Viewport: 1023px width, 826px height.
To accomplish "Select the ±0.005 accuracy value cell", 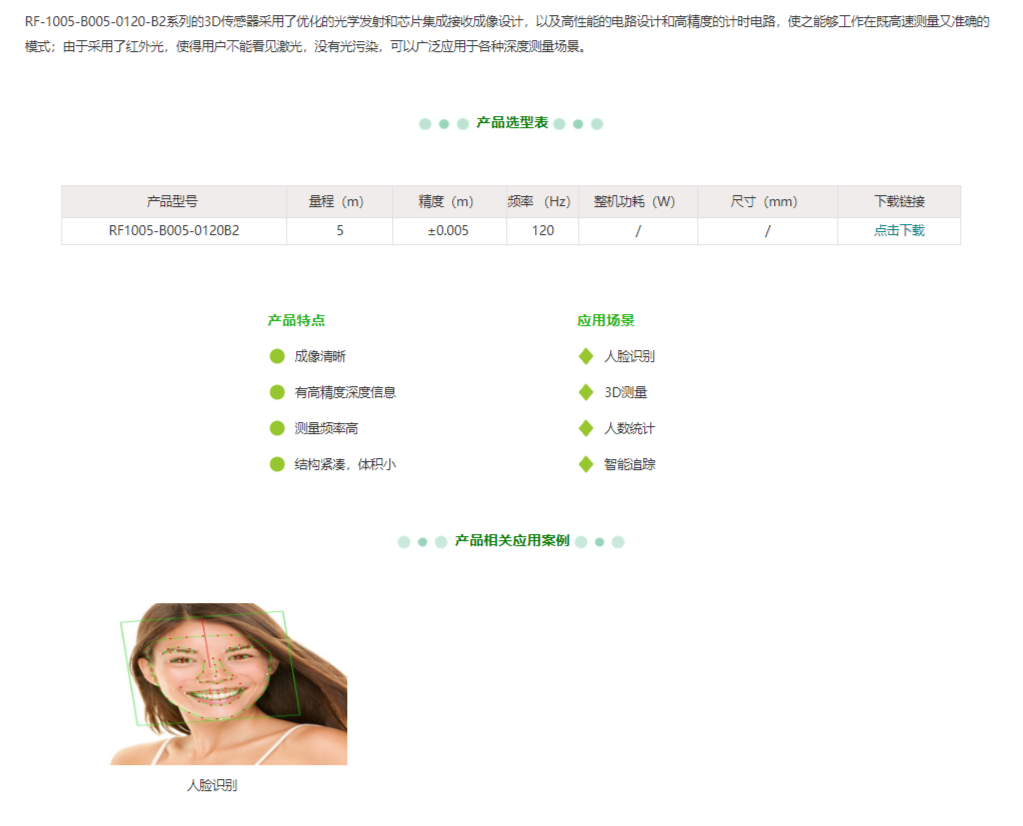I will [x=448, y=231].
